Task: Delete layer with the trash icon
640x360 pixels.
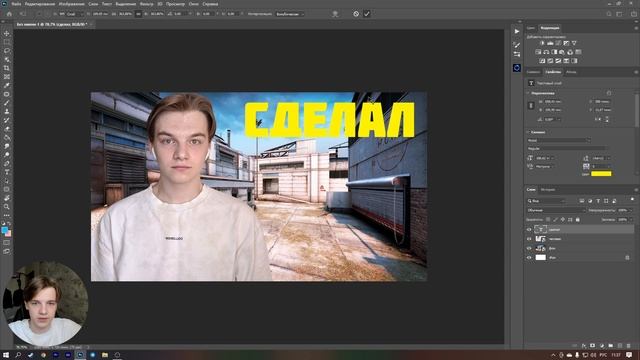Action: coord(629,346)
